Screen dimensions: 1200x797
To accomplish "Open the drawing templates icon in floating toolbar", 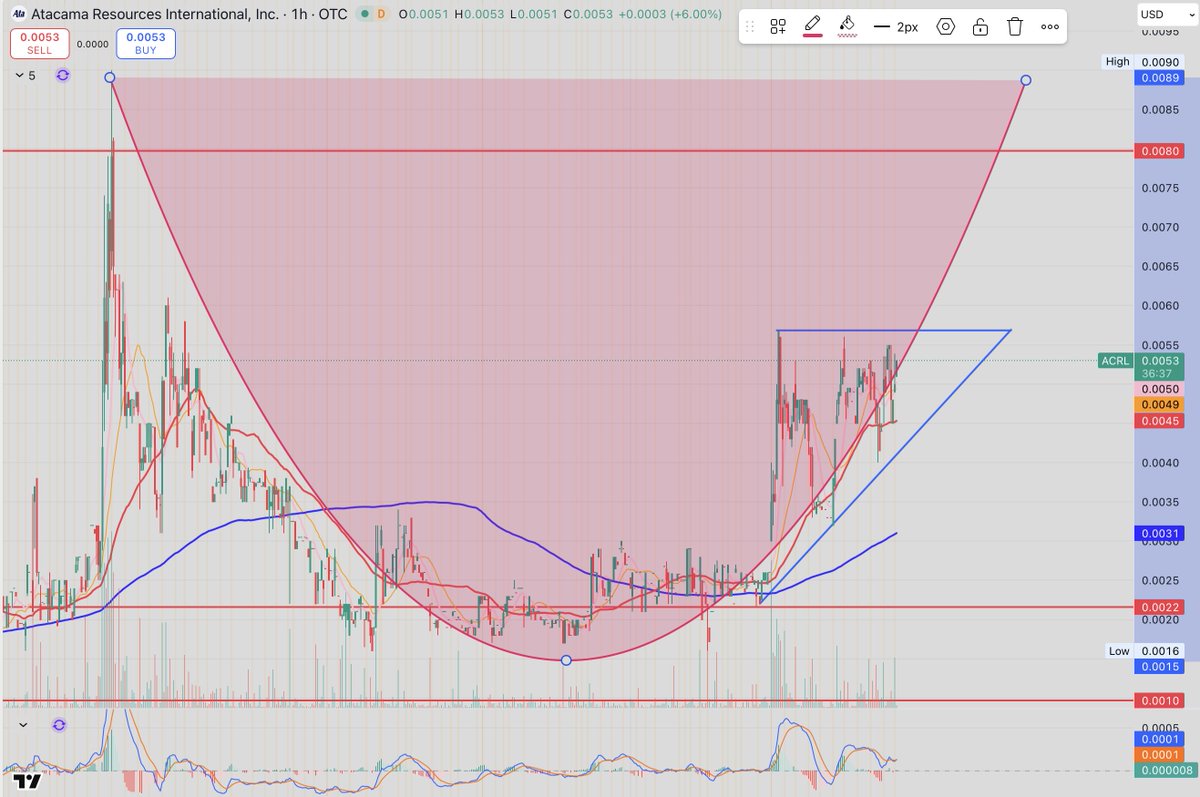I will [x=778, y=27].
